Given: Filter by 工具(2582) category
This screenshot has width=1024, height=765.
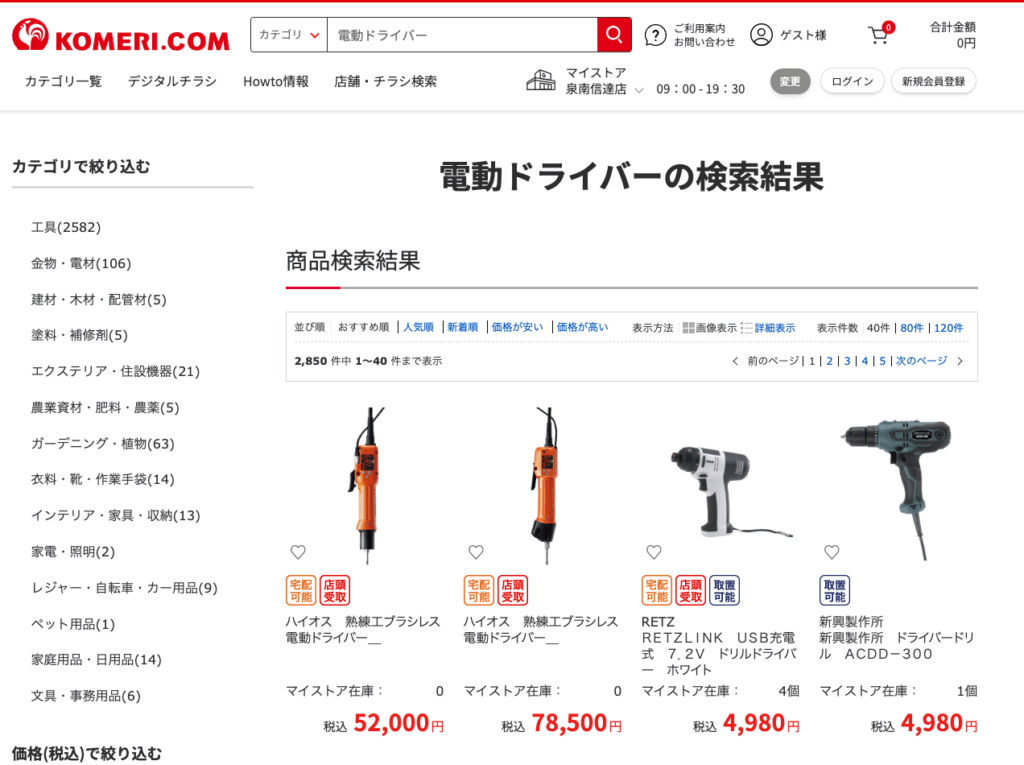Looking at the screenshot, I should 66,227.
